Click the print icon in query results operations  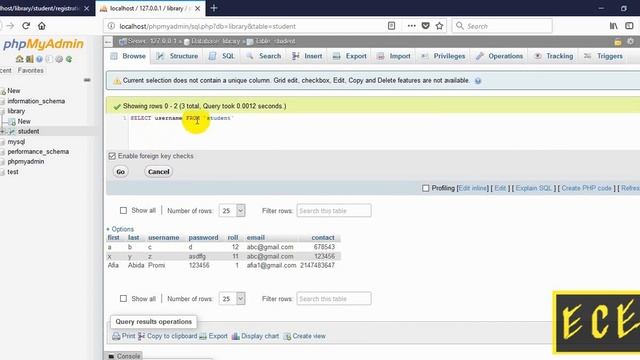pyautogui.click(x=116, y=336)
